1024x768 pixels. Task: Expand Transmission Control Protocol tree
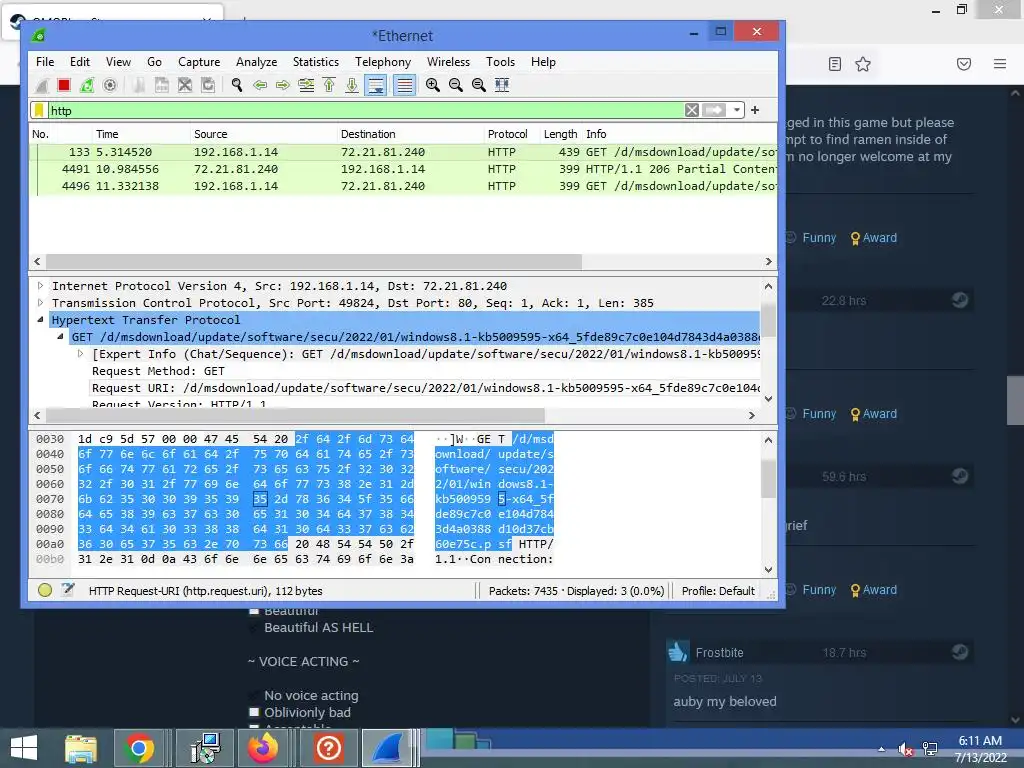[x=40, y=303]
